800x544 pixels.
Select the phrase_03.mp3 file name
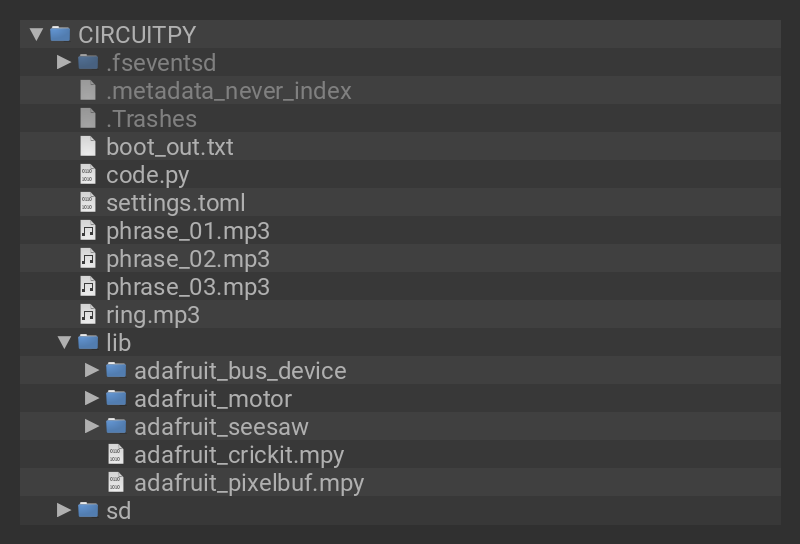(x=188, y=286)
